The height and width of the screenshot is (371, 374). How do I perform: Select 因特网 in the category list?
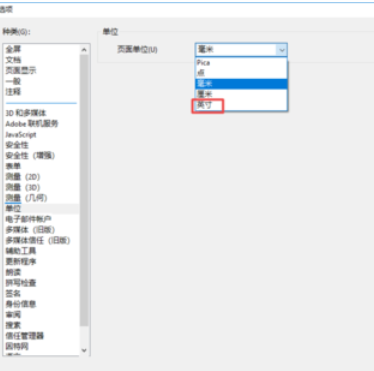coord(17,346)
